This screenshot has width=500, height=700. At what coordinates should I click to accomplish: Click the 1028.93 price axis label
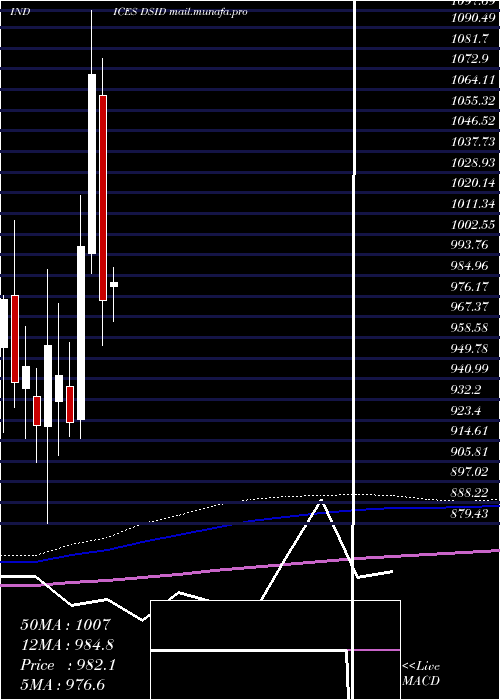click(x=473, y=162)
